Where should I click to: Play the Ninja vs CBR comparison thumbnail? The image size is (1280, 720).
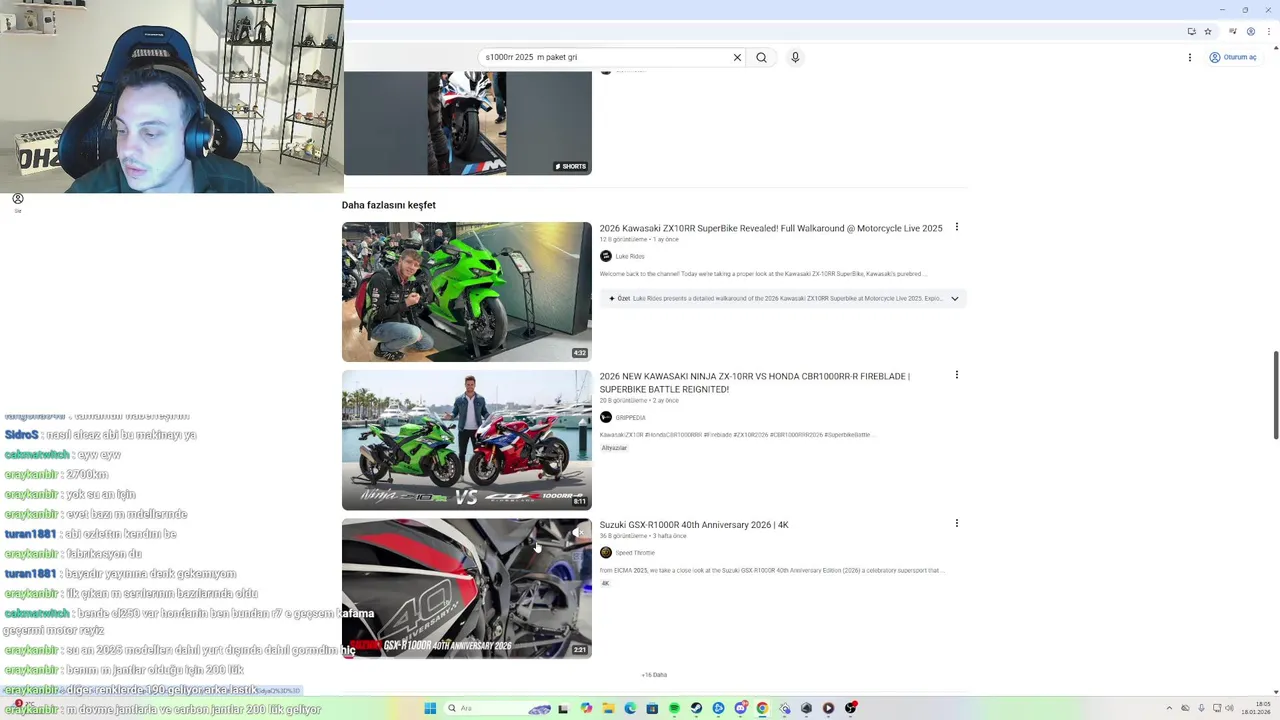pos(467,440)
